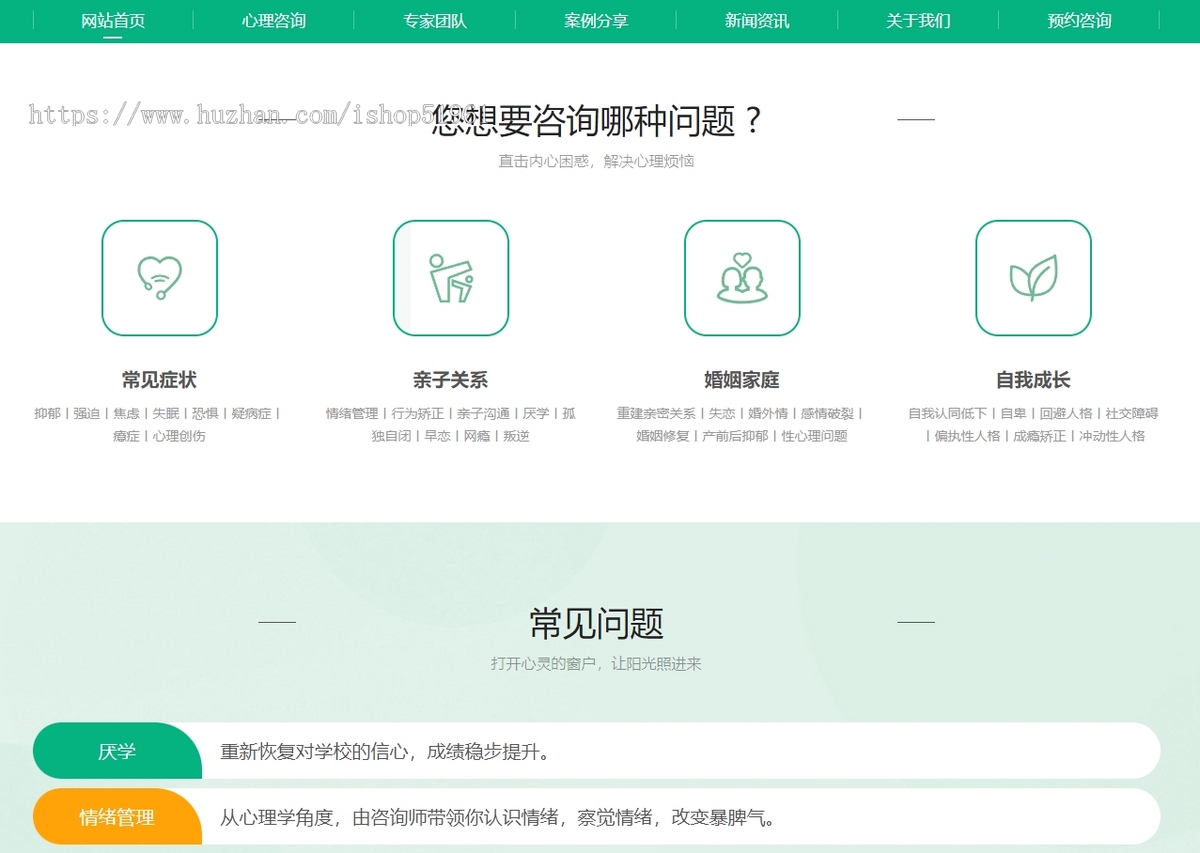The image size is (1200, 853).
Task: Click 网瘾 under 亲子关系
Action: 477,436
